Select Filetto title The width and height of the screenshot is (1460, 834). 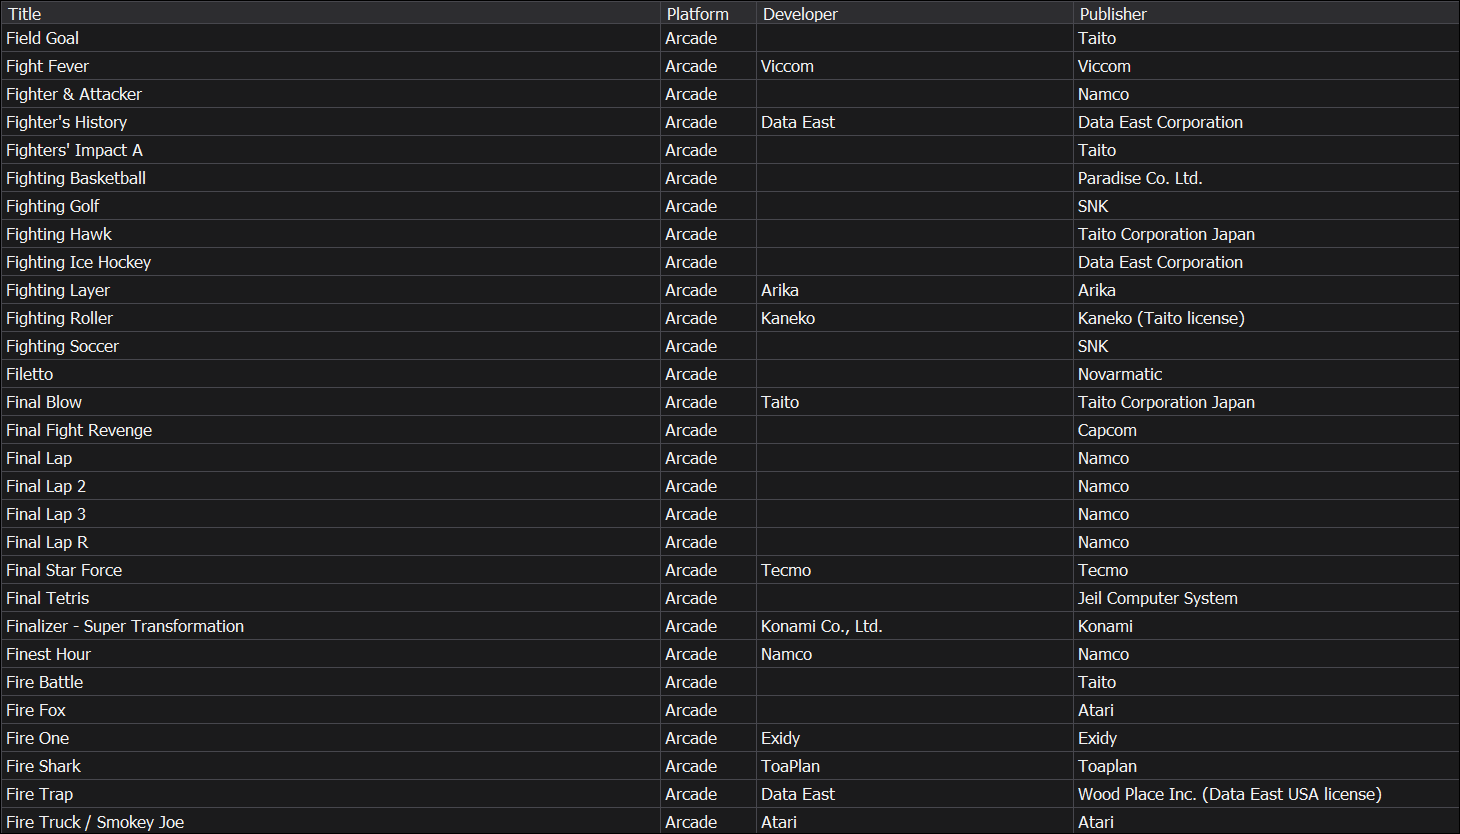point(30,374)
